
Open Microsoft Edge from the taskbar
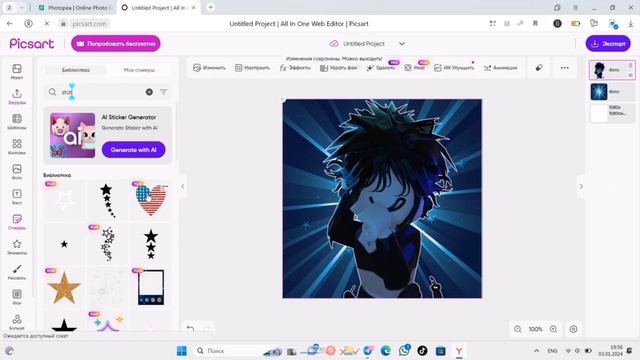click(386, 351)
